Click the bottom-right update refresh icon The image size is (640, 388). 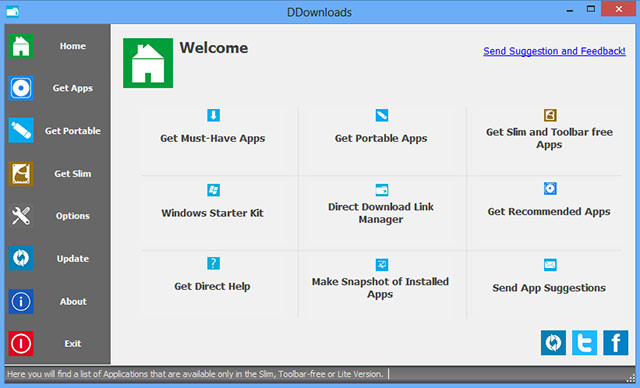click(553, 343)
